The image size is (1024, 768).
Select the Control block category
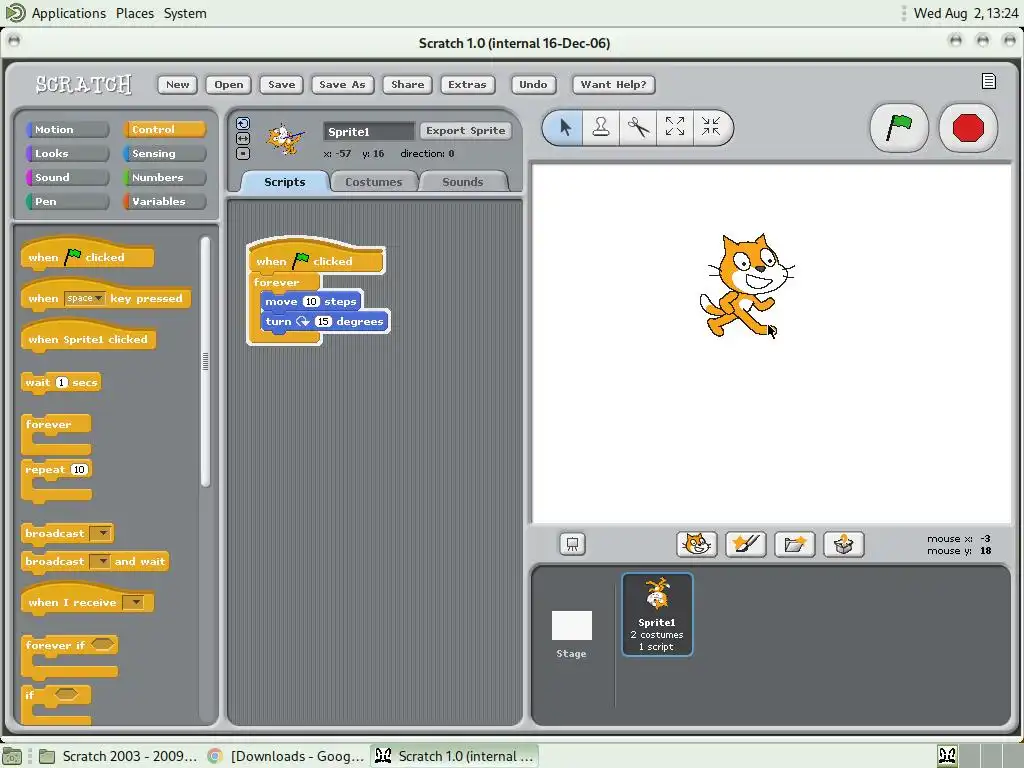tap(165, 129)
